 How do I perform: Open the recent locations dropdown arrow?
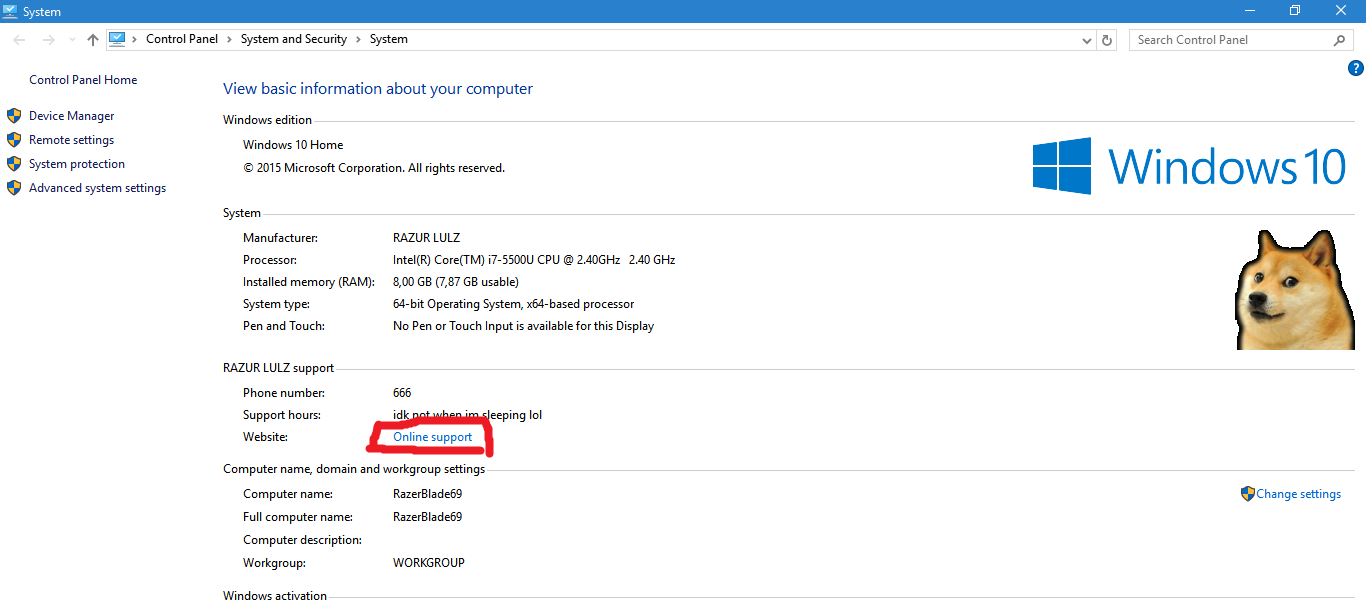(x=71, y=40)
